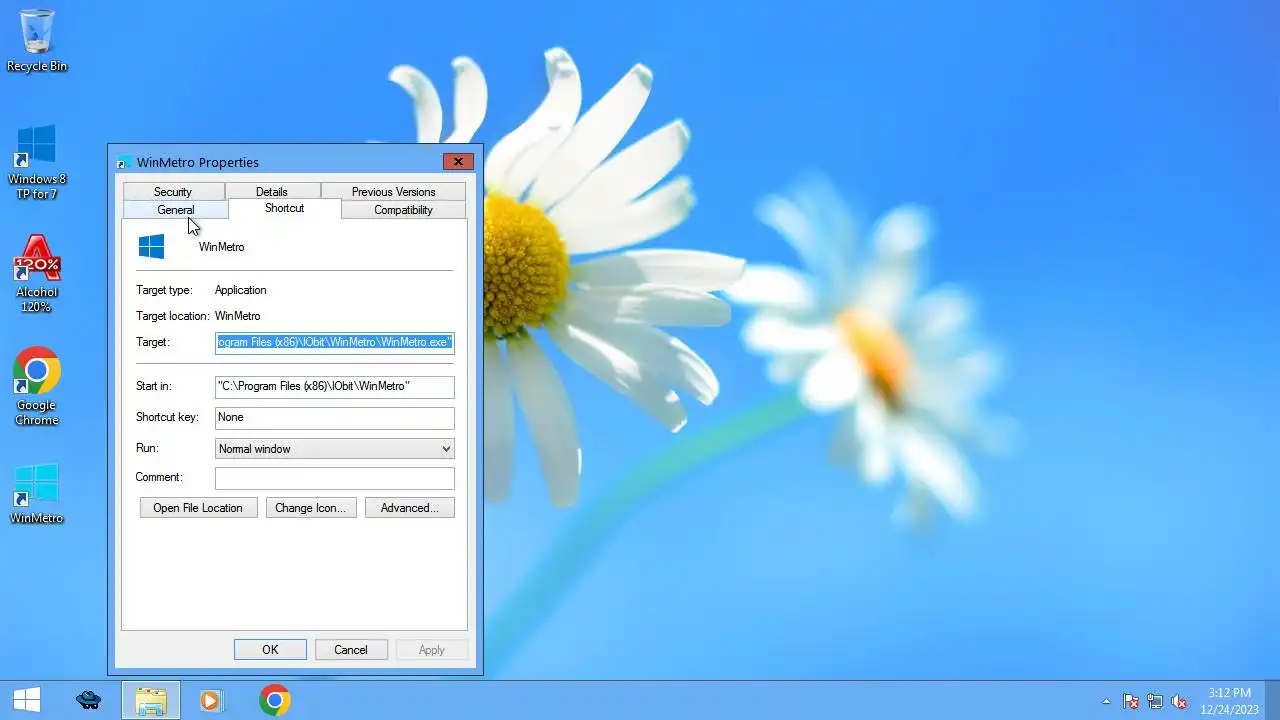
Task: Expand the Run dropdown list
Action: (x=335, y=449)
